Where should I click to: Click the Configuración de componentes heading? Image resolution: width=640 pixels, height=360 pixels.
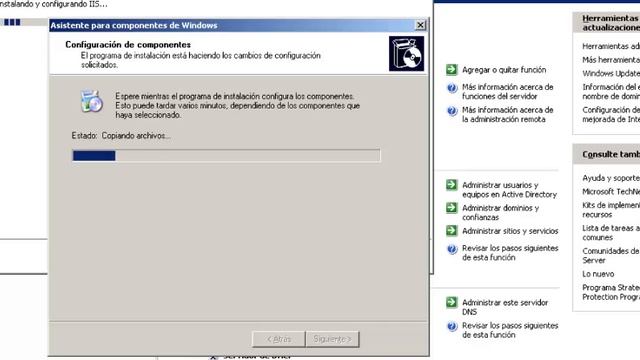coord(128,44)
